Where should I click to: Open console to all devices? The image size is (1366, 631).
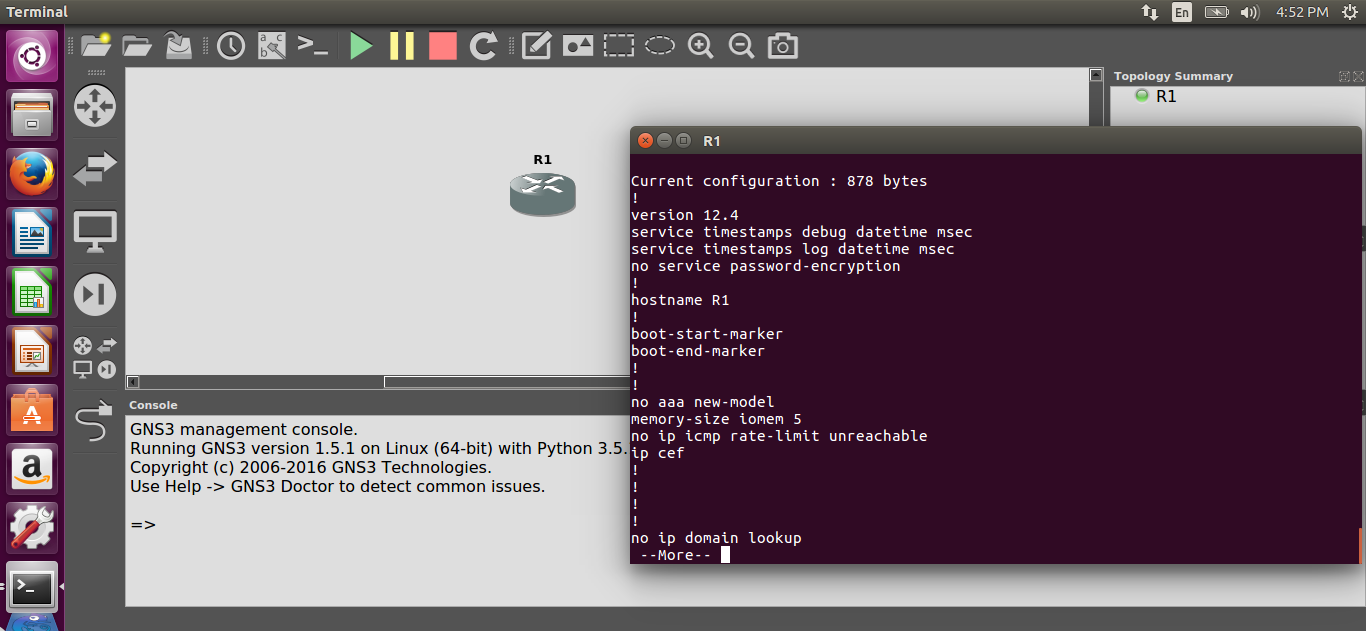click(x=313, y=46)
